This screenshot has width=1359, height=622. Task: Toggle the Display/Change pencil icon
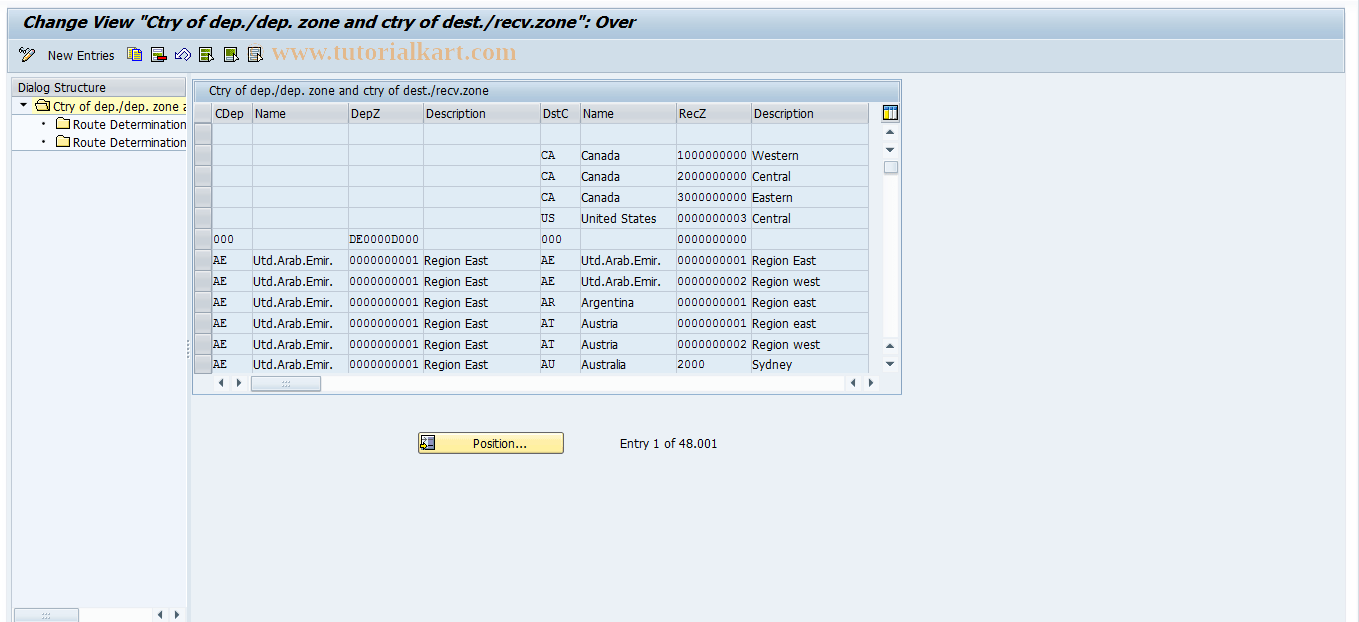27,55
